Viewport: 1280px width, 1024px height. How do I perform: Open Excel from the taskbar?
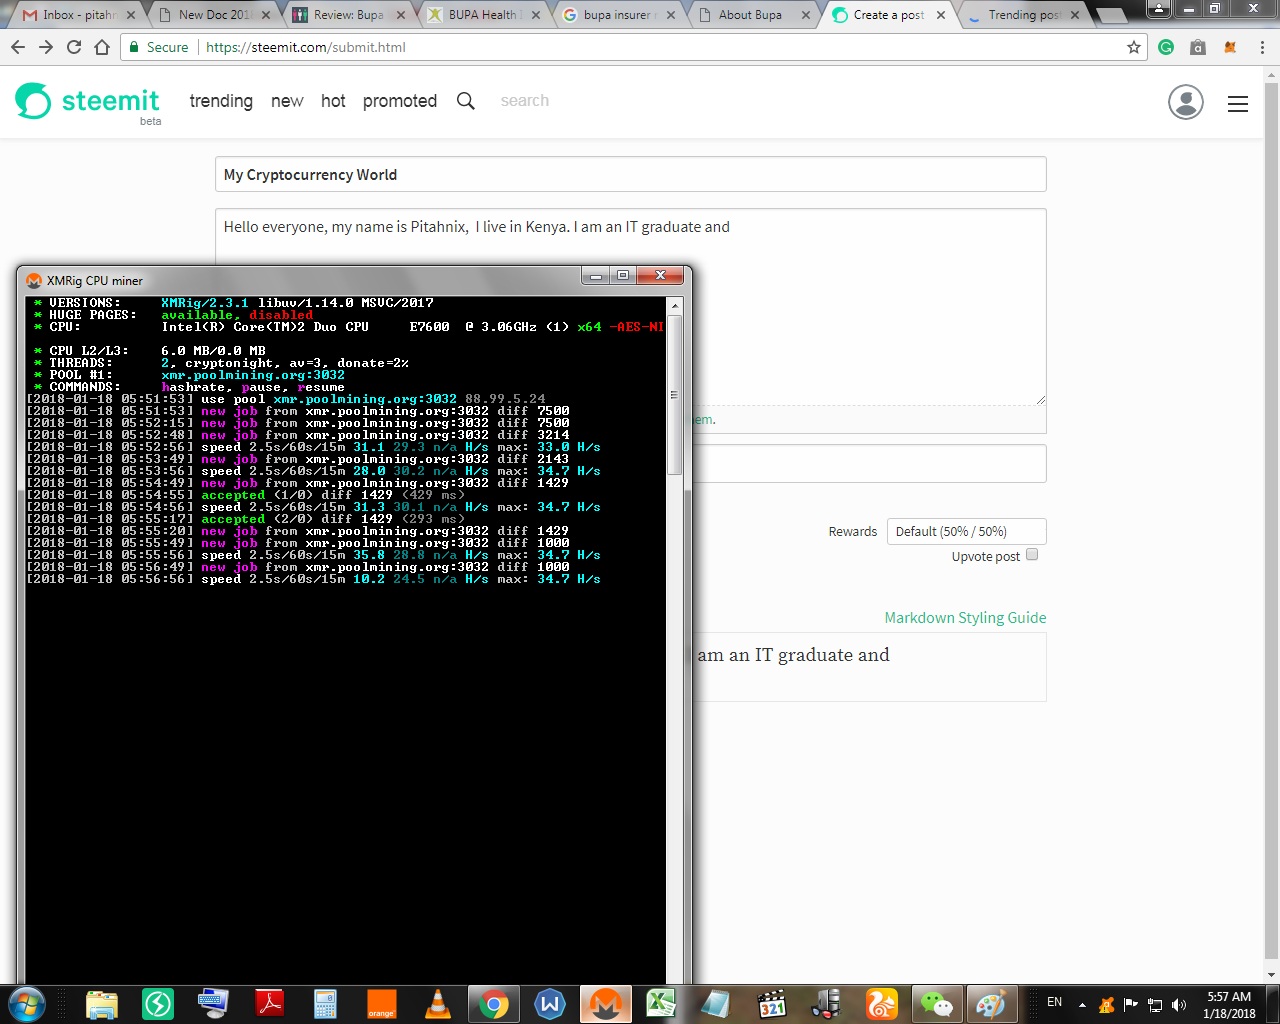pos(661,1004)
